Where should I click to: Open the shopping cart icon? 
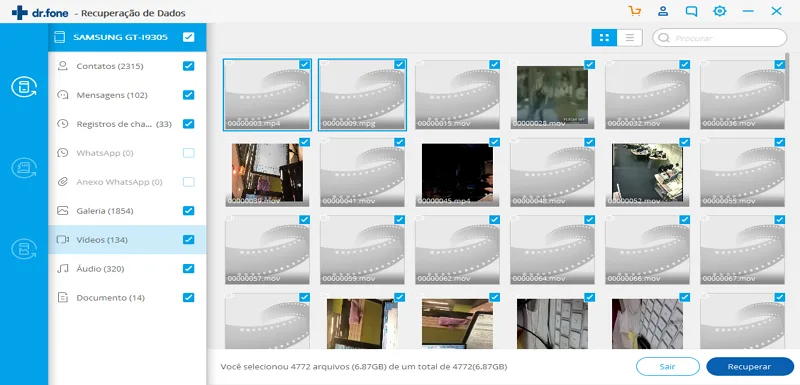click(x=635, y=11)
